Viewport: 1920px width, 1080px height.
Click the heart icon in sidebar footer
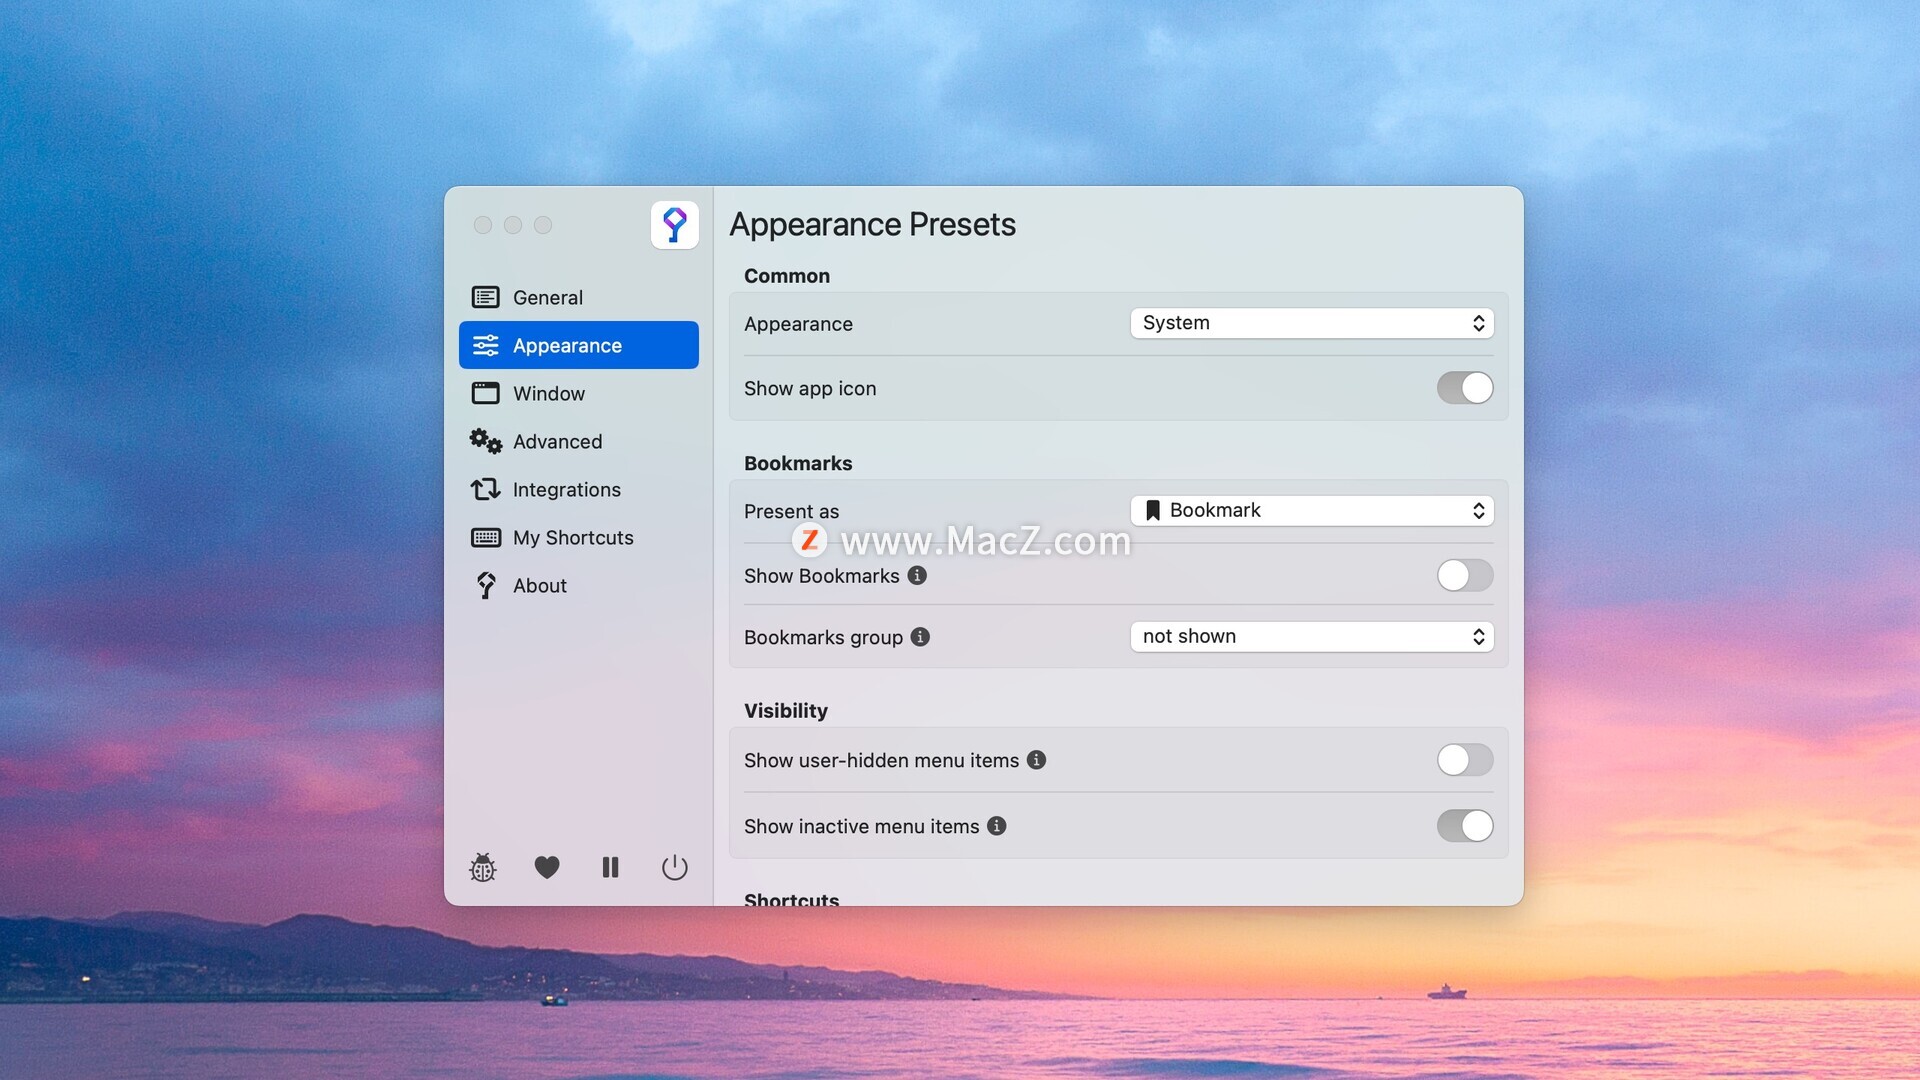pyautogui.click(x=547, y=867)
